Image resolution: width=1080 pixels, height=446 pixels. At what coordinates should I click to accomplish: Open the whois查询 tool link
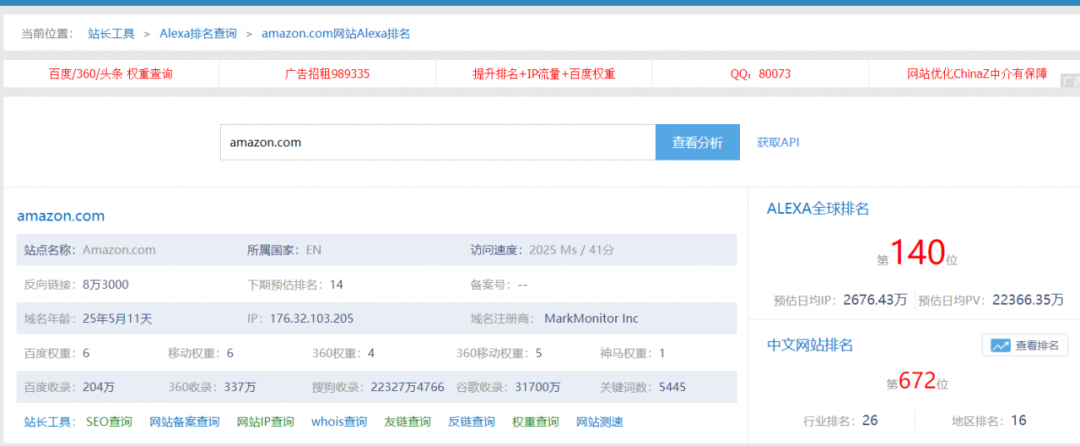pos(339,422)
